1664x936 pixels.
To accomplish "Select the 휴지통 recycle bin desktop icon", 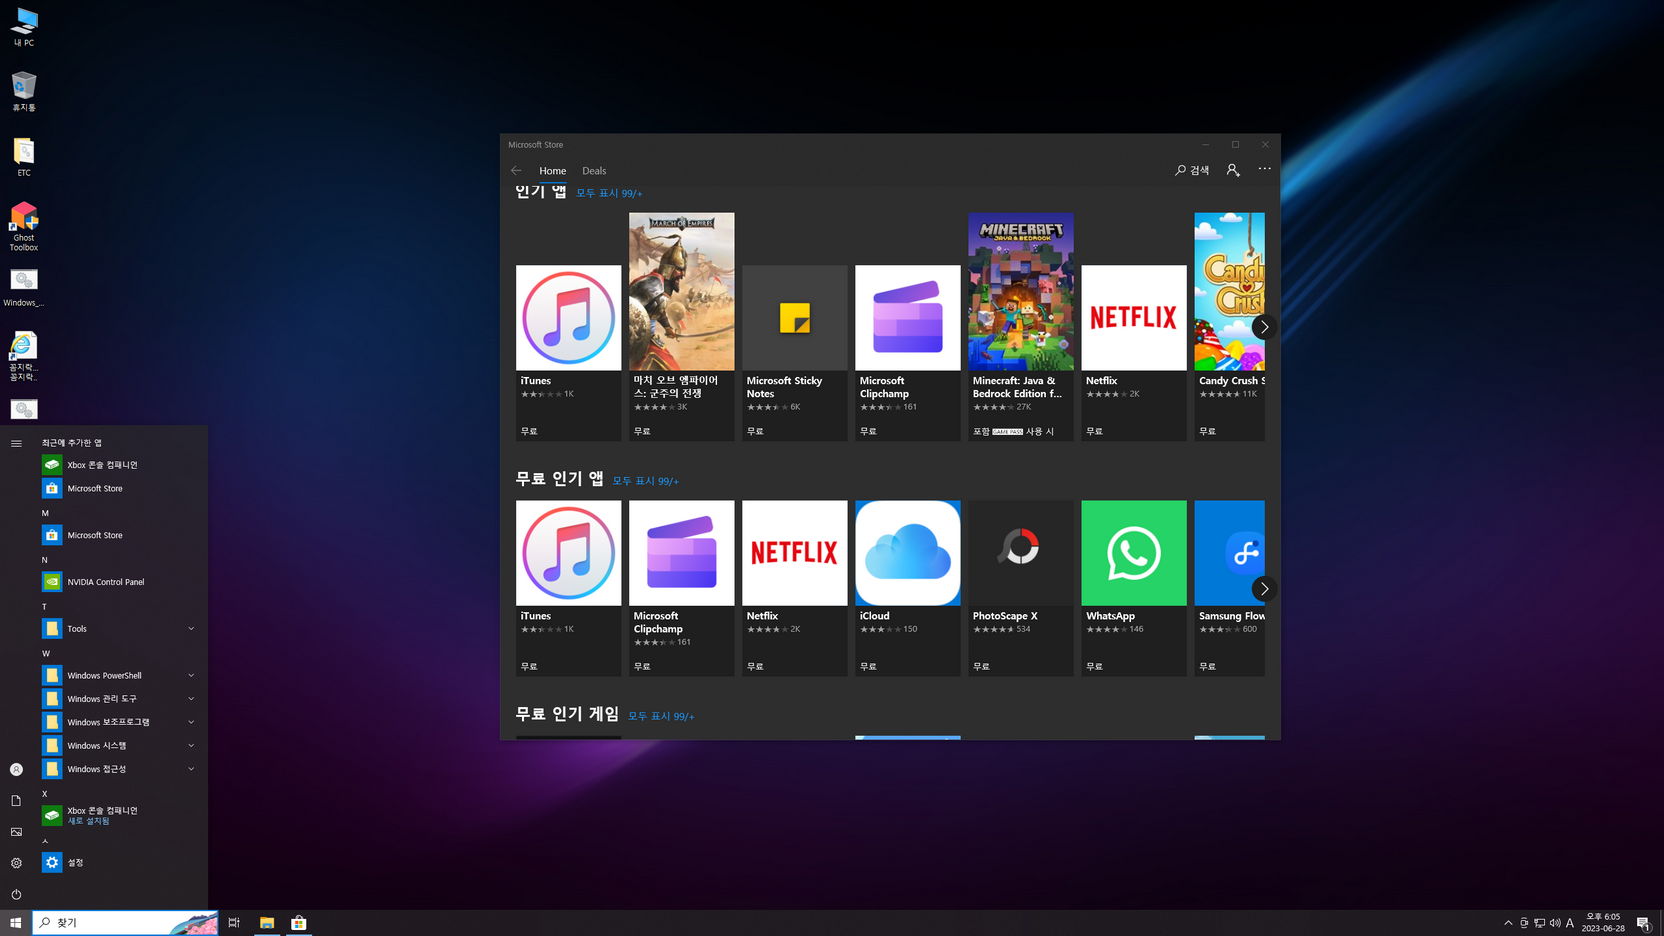I will click(24, 92).
